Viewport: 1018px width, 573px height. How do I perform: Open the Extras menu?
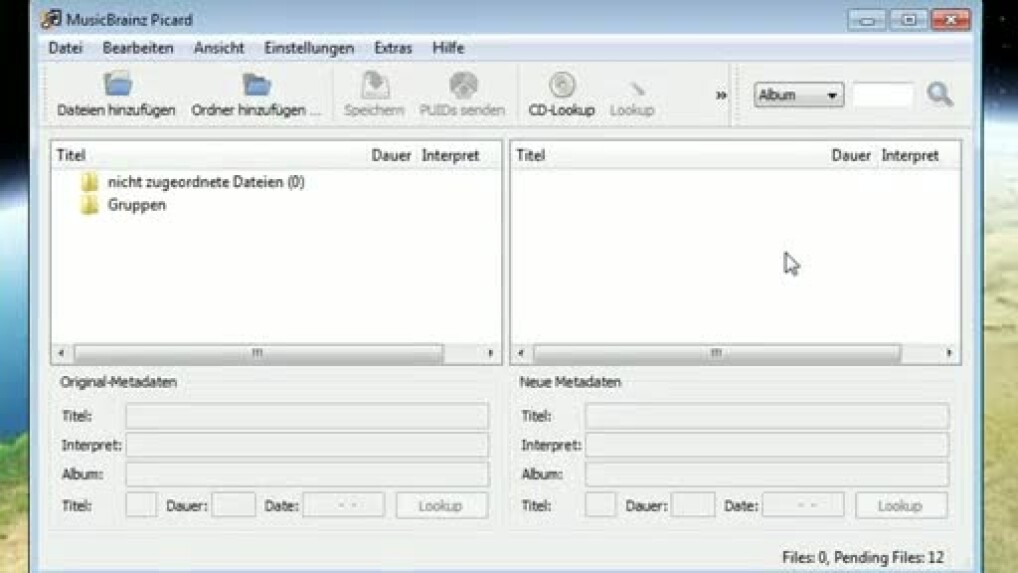392,48
